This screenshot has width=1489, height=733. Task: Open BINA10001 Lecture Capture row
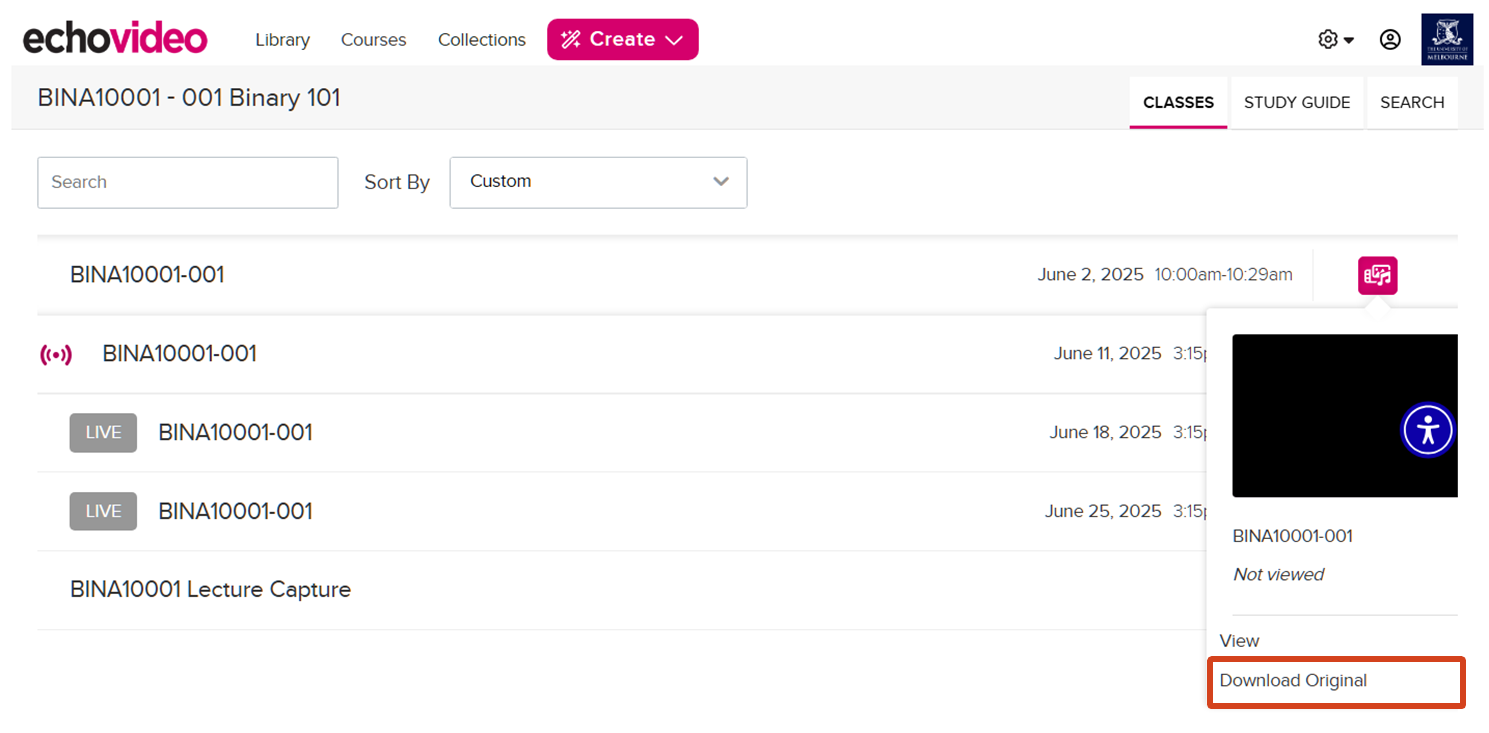210,589
